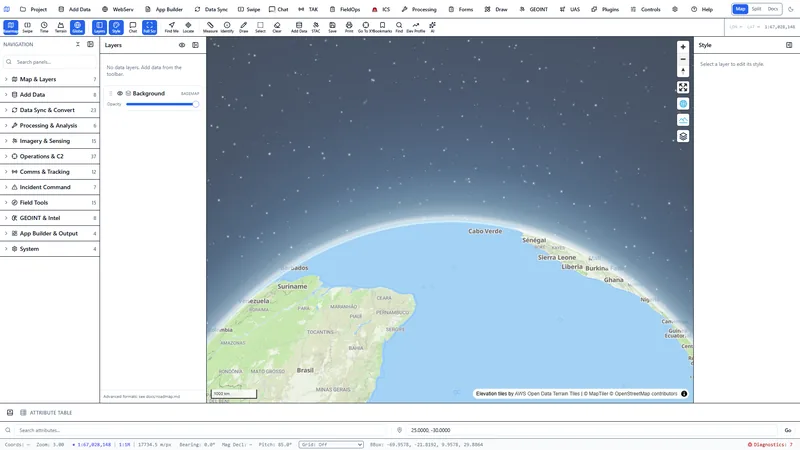Click the Find toolbar tool
Image resolution: width=800 pixels, height=450 pixels.
[x=399, y=27]
